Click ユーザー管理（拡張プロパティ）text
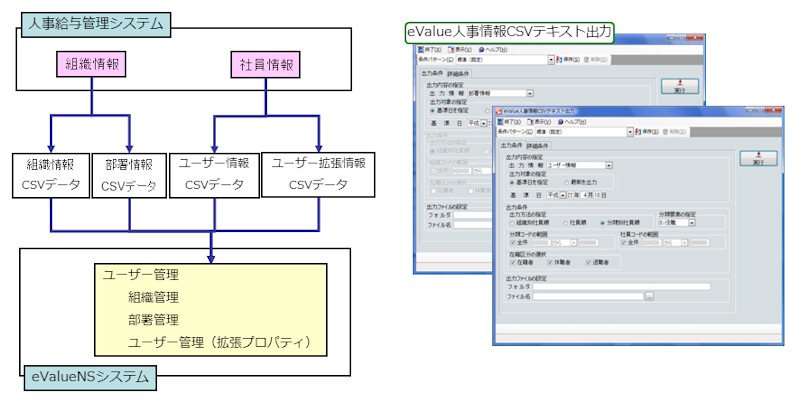The width and height of the screenshot is (800, 403). coord(220,342)
